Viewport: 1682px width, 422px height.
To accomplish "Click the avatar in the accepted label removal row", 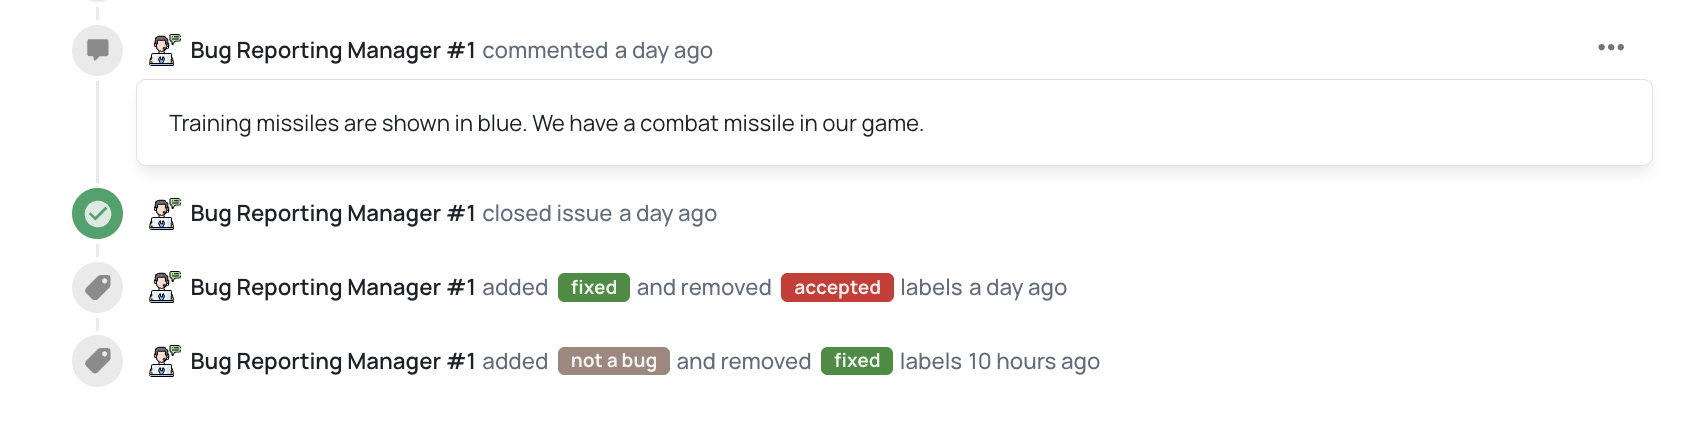I will [164, 288].
